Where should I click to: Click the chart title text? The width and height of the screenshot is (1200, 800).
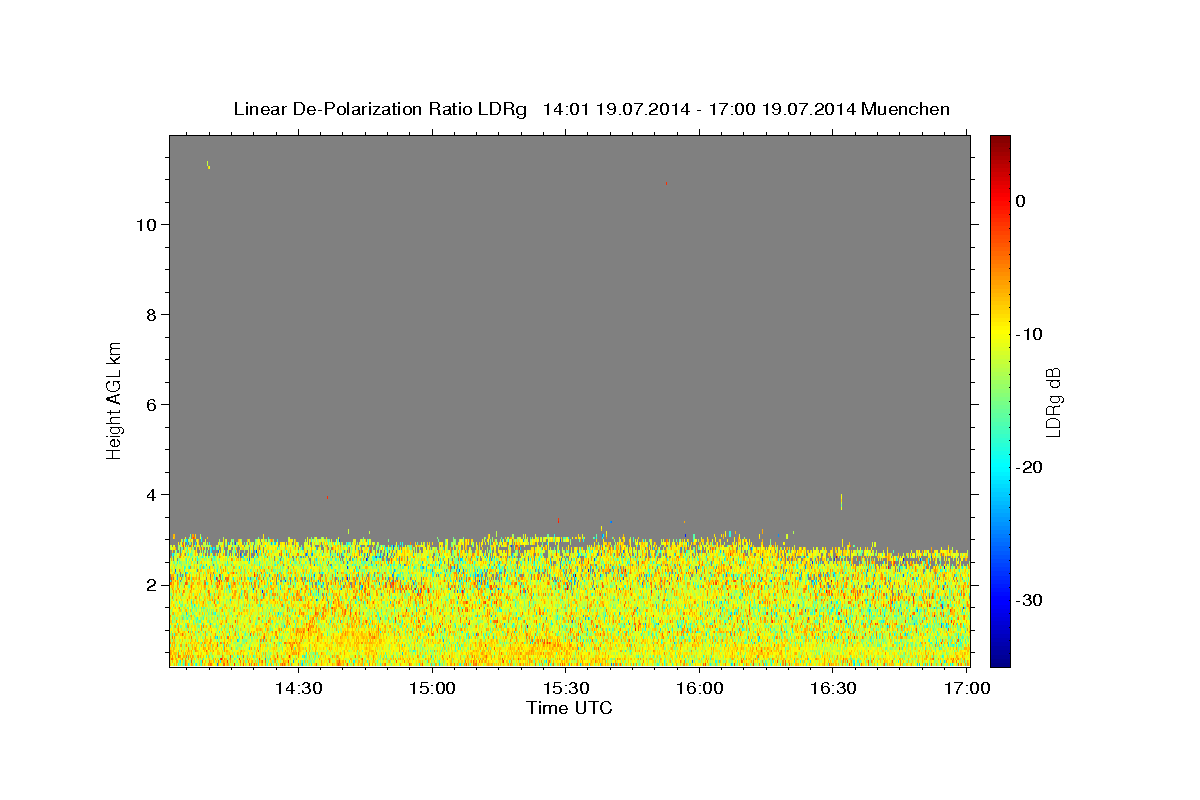(x=591, y=109)
